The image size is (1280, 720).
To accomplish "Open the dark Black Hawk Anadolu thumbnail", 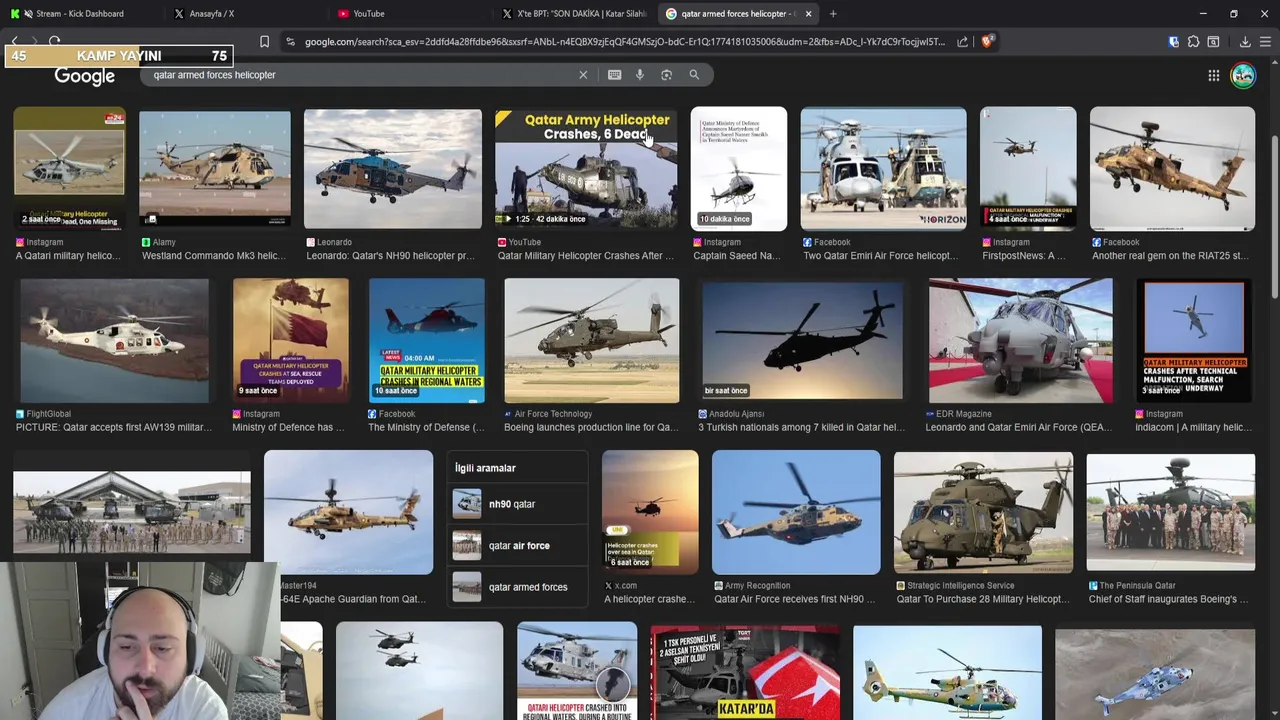I will [802, 340].
